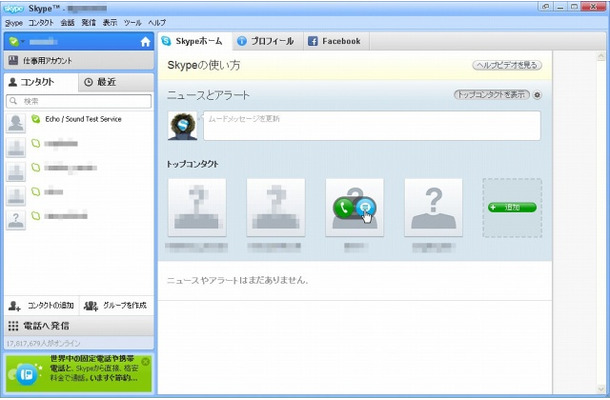Select the fourth top contact with question mark avatar

coord(433,207)
